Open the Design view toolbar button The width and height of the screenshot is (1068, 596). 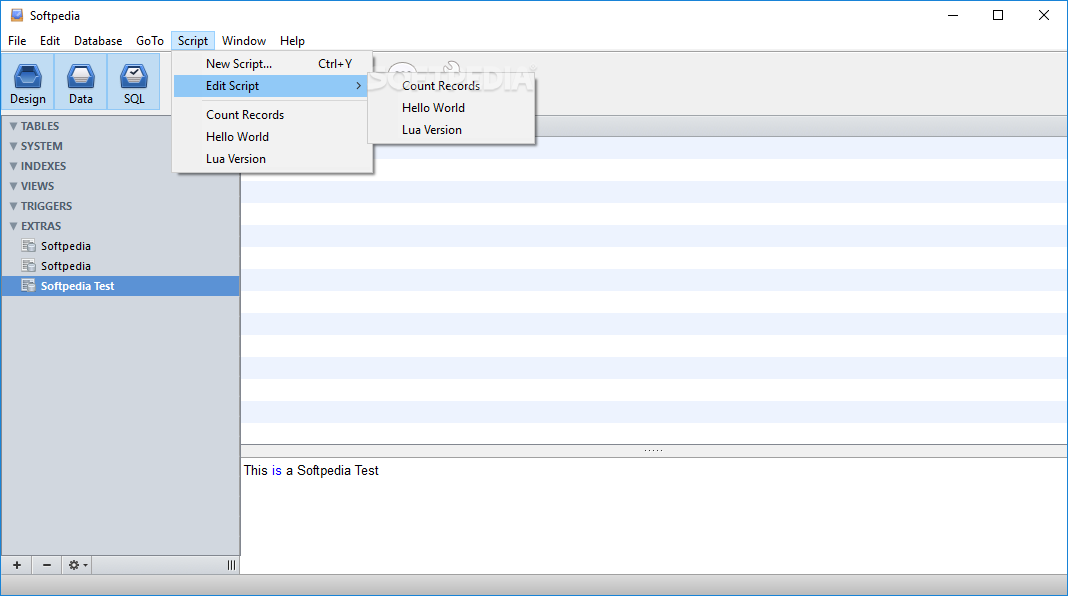(x=28, y=82)
